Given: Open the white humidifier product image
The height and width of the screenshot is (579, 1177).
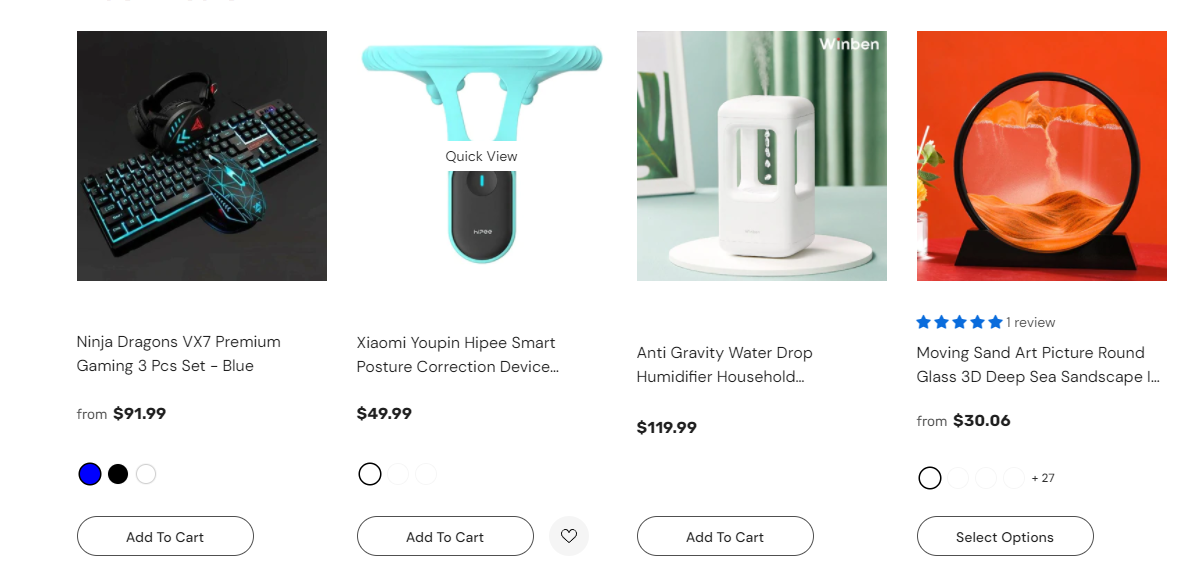Looking at the screenshot, I should coord(762,155).
